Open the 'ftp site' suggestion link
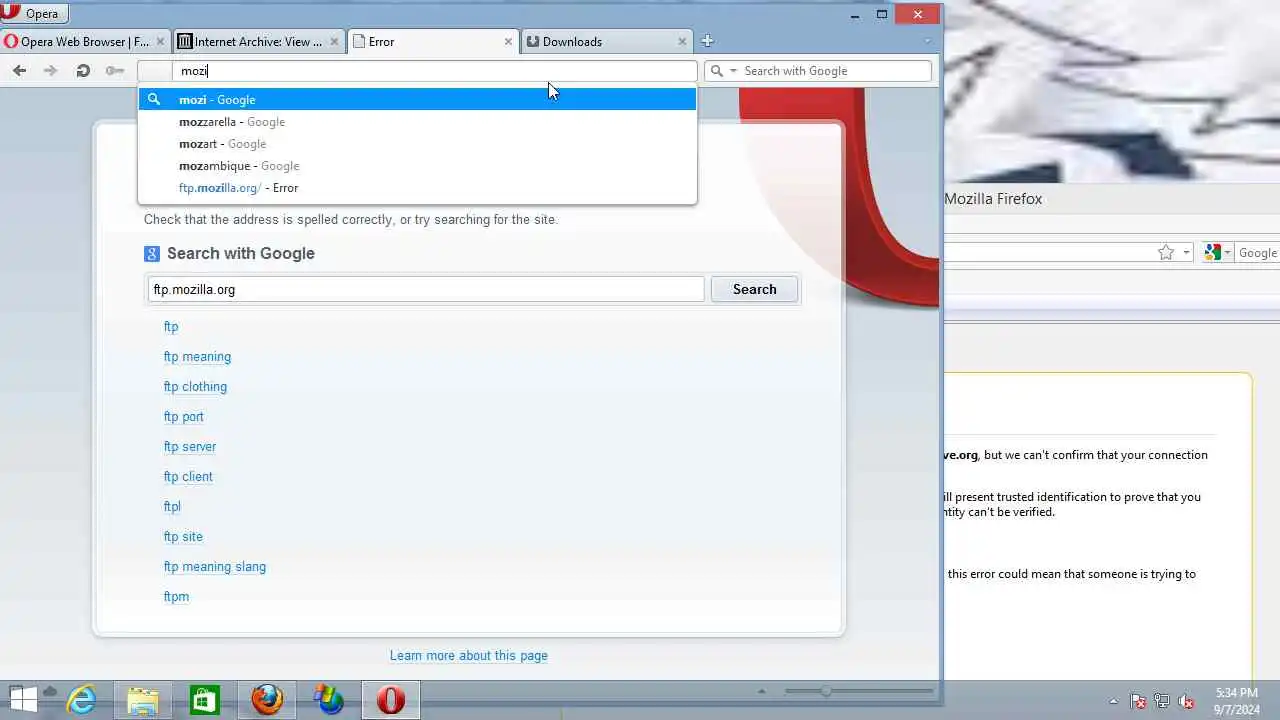Viewport: 1280px width, 720px height. pyautogui.click(x=183, y=537)
